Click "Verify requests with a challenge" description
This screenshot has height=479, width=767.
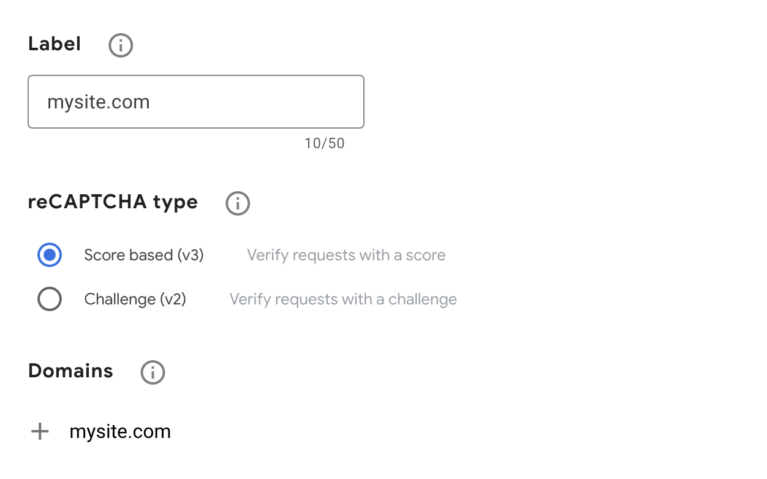[343, 299]
